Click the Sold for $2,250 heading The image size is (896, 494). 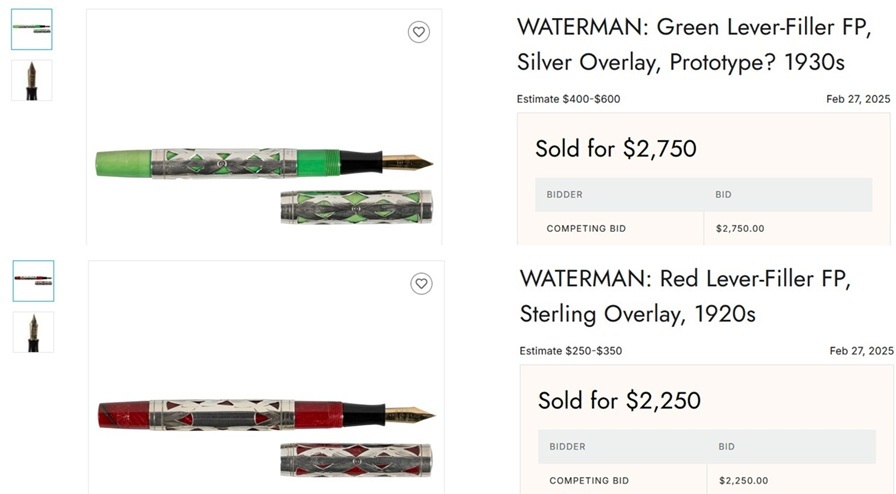[x=619, y=401]
